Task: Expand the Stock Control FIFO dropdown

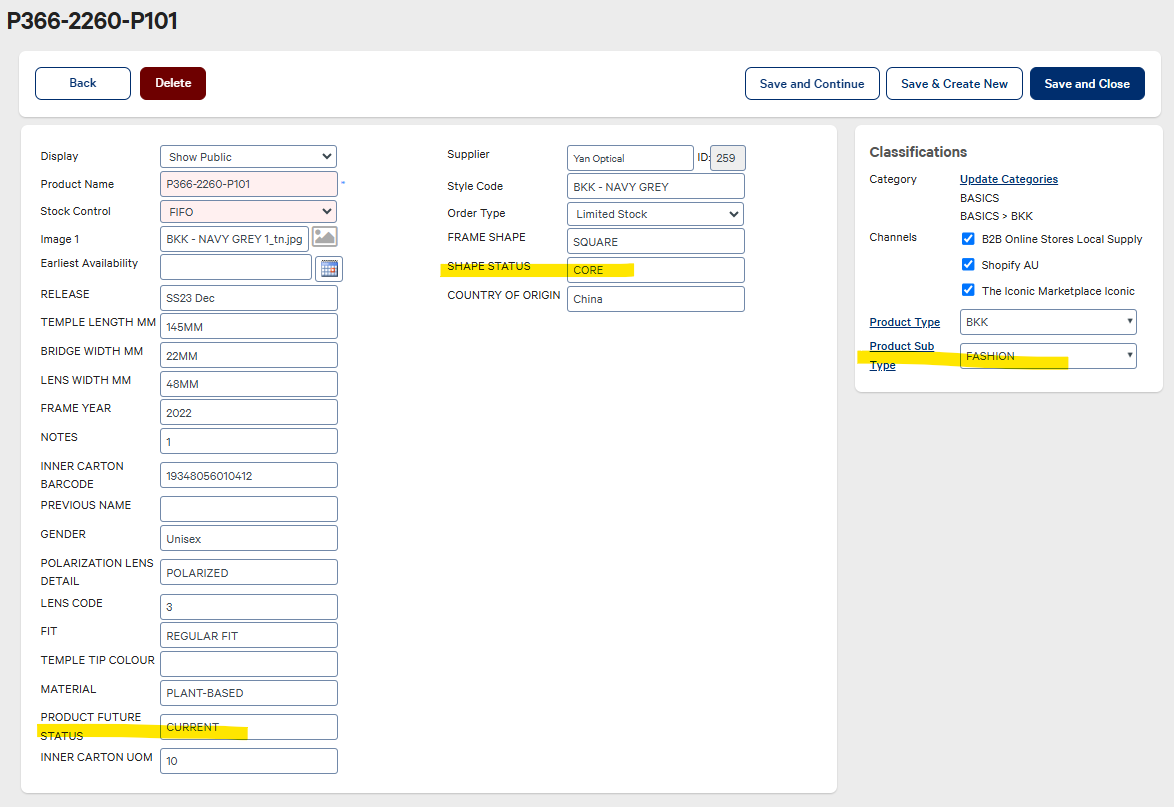Action: (x=248, y=212)
